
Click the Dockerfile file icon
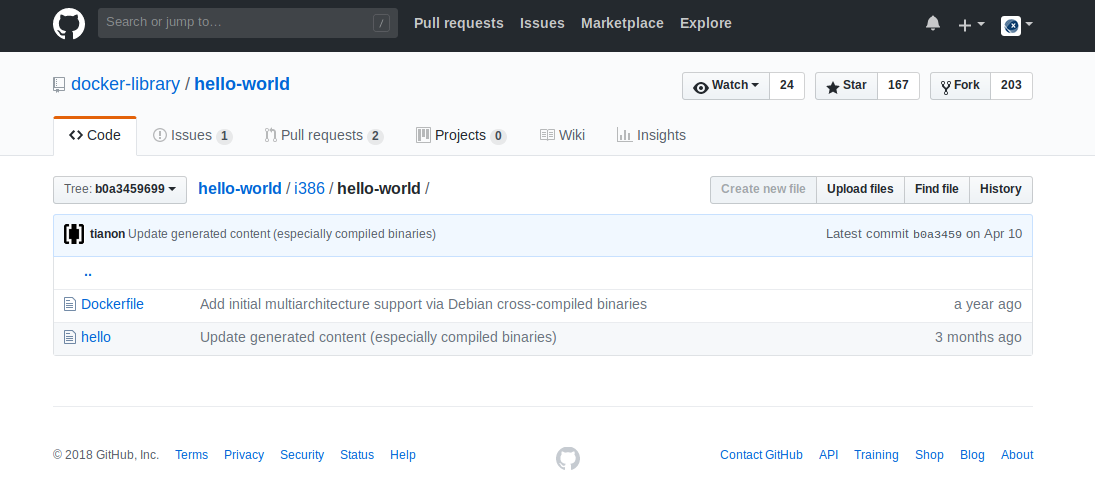[70, 304]
